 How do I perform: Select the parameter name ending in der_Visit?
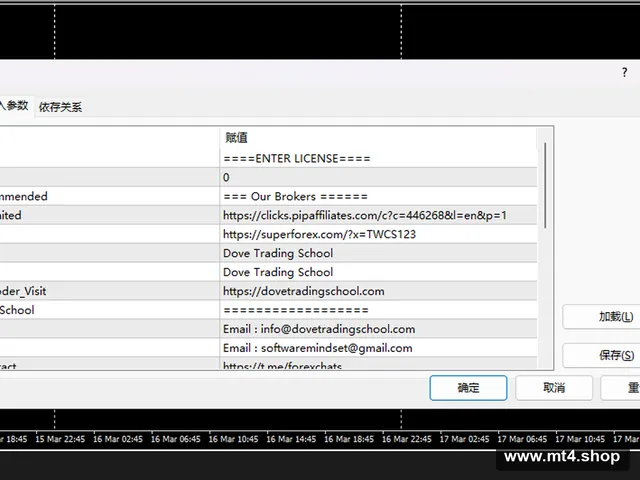pos(23,291)
